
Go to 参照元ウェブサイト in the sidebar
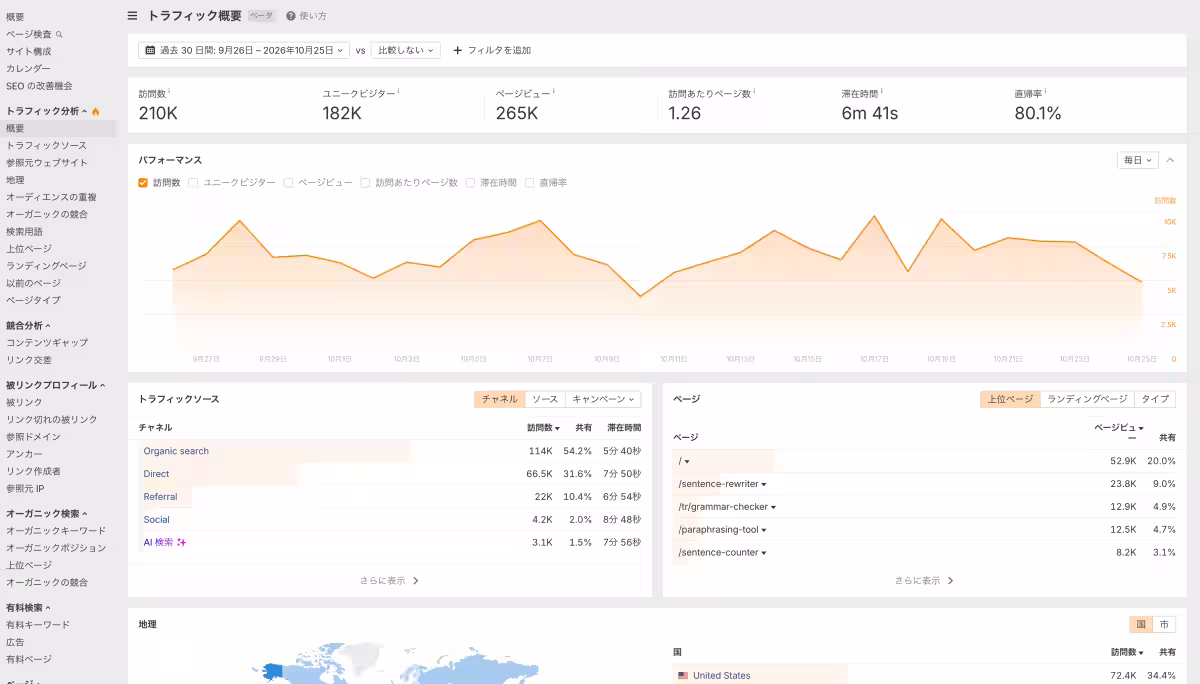click(x=47, y=163)
